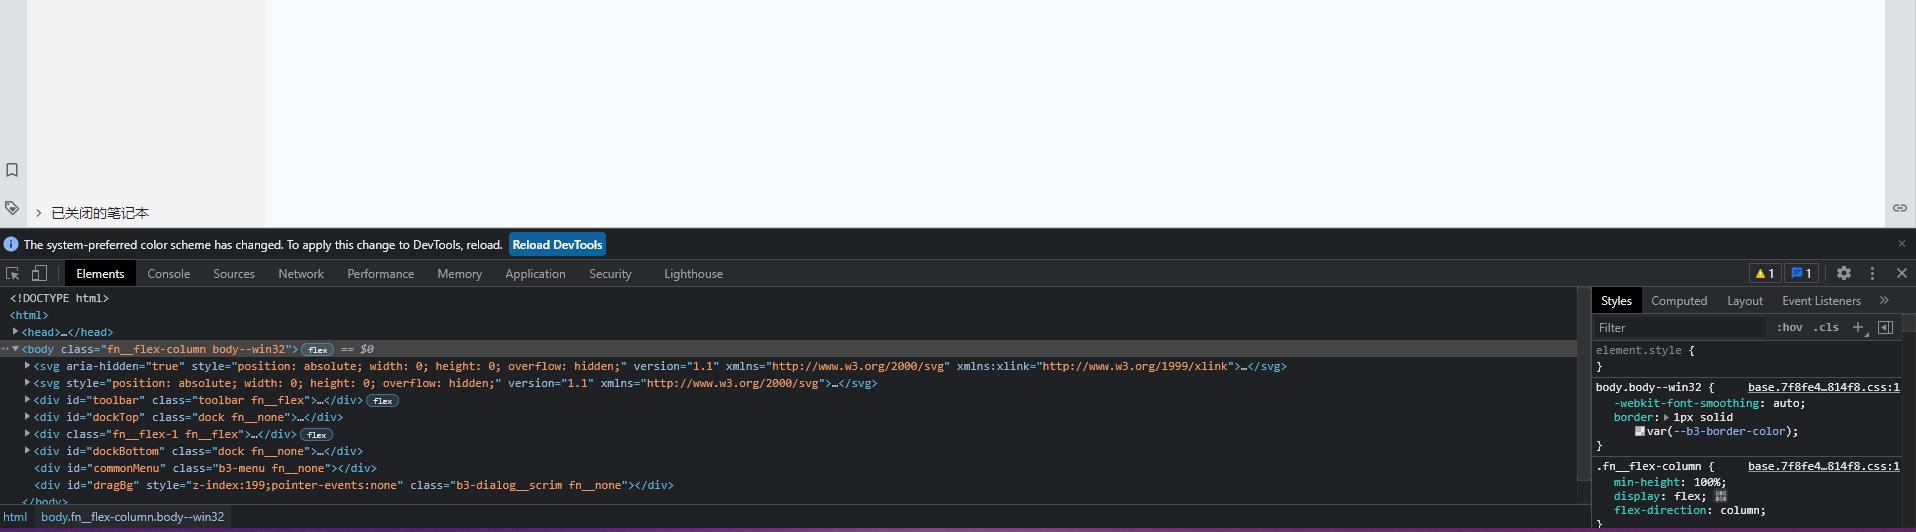Click the backlink icon in right dock

1899,208
